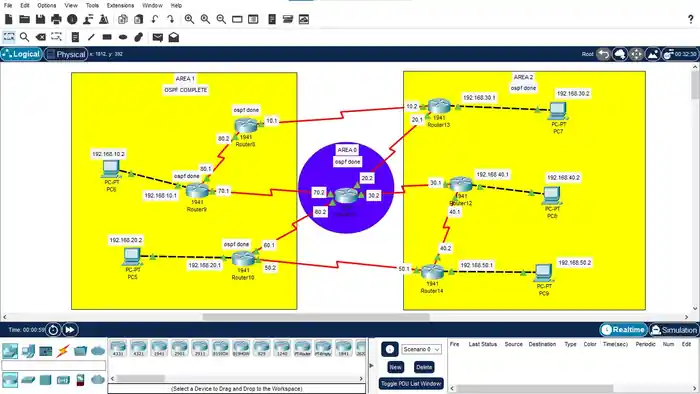Image resolution: width=700 pixels, height=394 pixels.
Task: Click the New Cluster cloud icon
Action: point(620,54)
